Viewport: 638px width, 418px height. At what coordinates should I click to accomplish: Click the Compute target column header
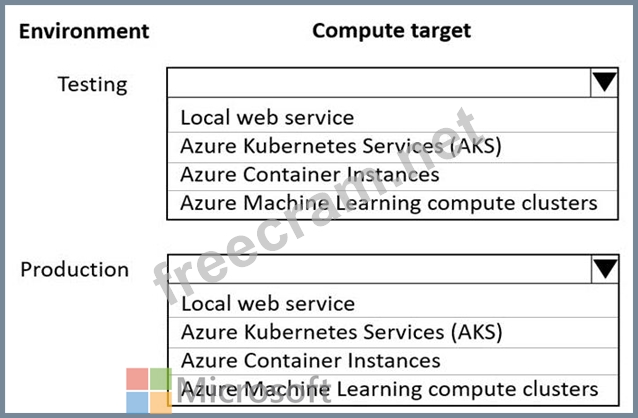tap(391, 31)
